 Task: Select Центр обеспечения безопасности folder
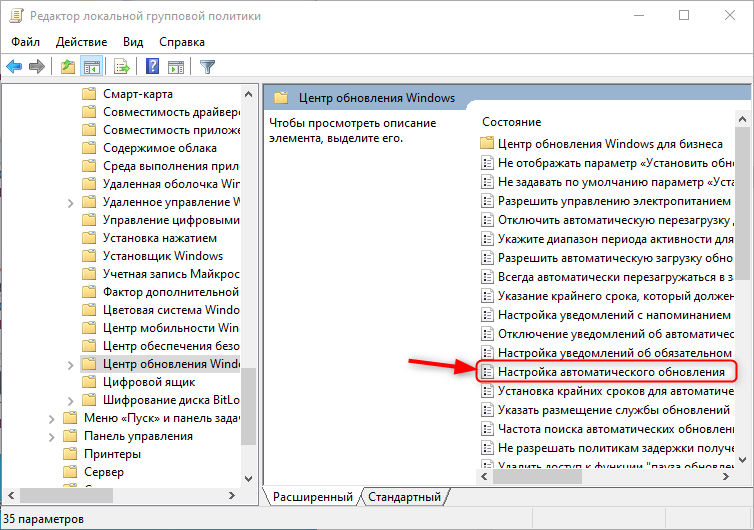coord(161,346)
